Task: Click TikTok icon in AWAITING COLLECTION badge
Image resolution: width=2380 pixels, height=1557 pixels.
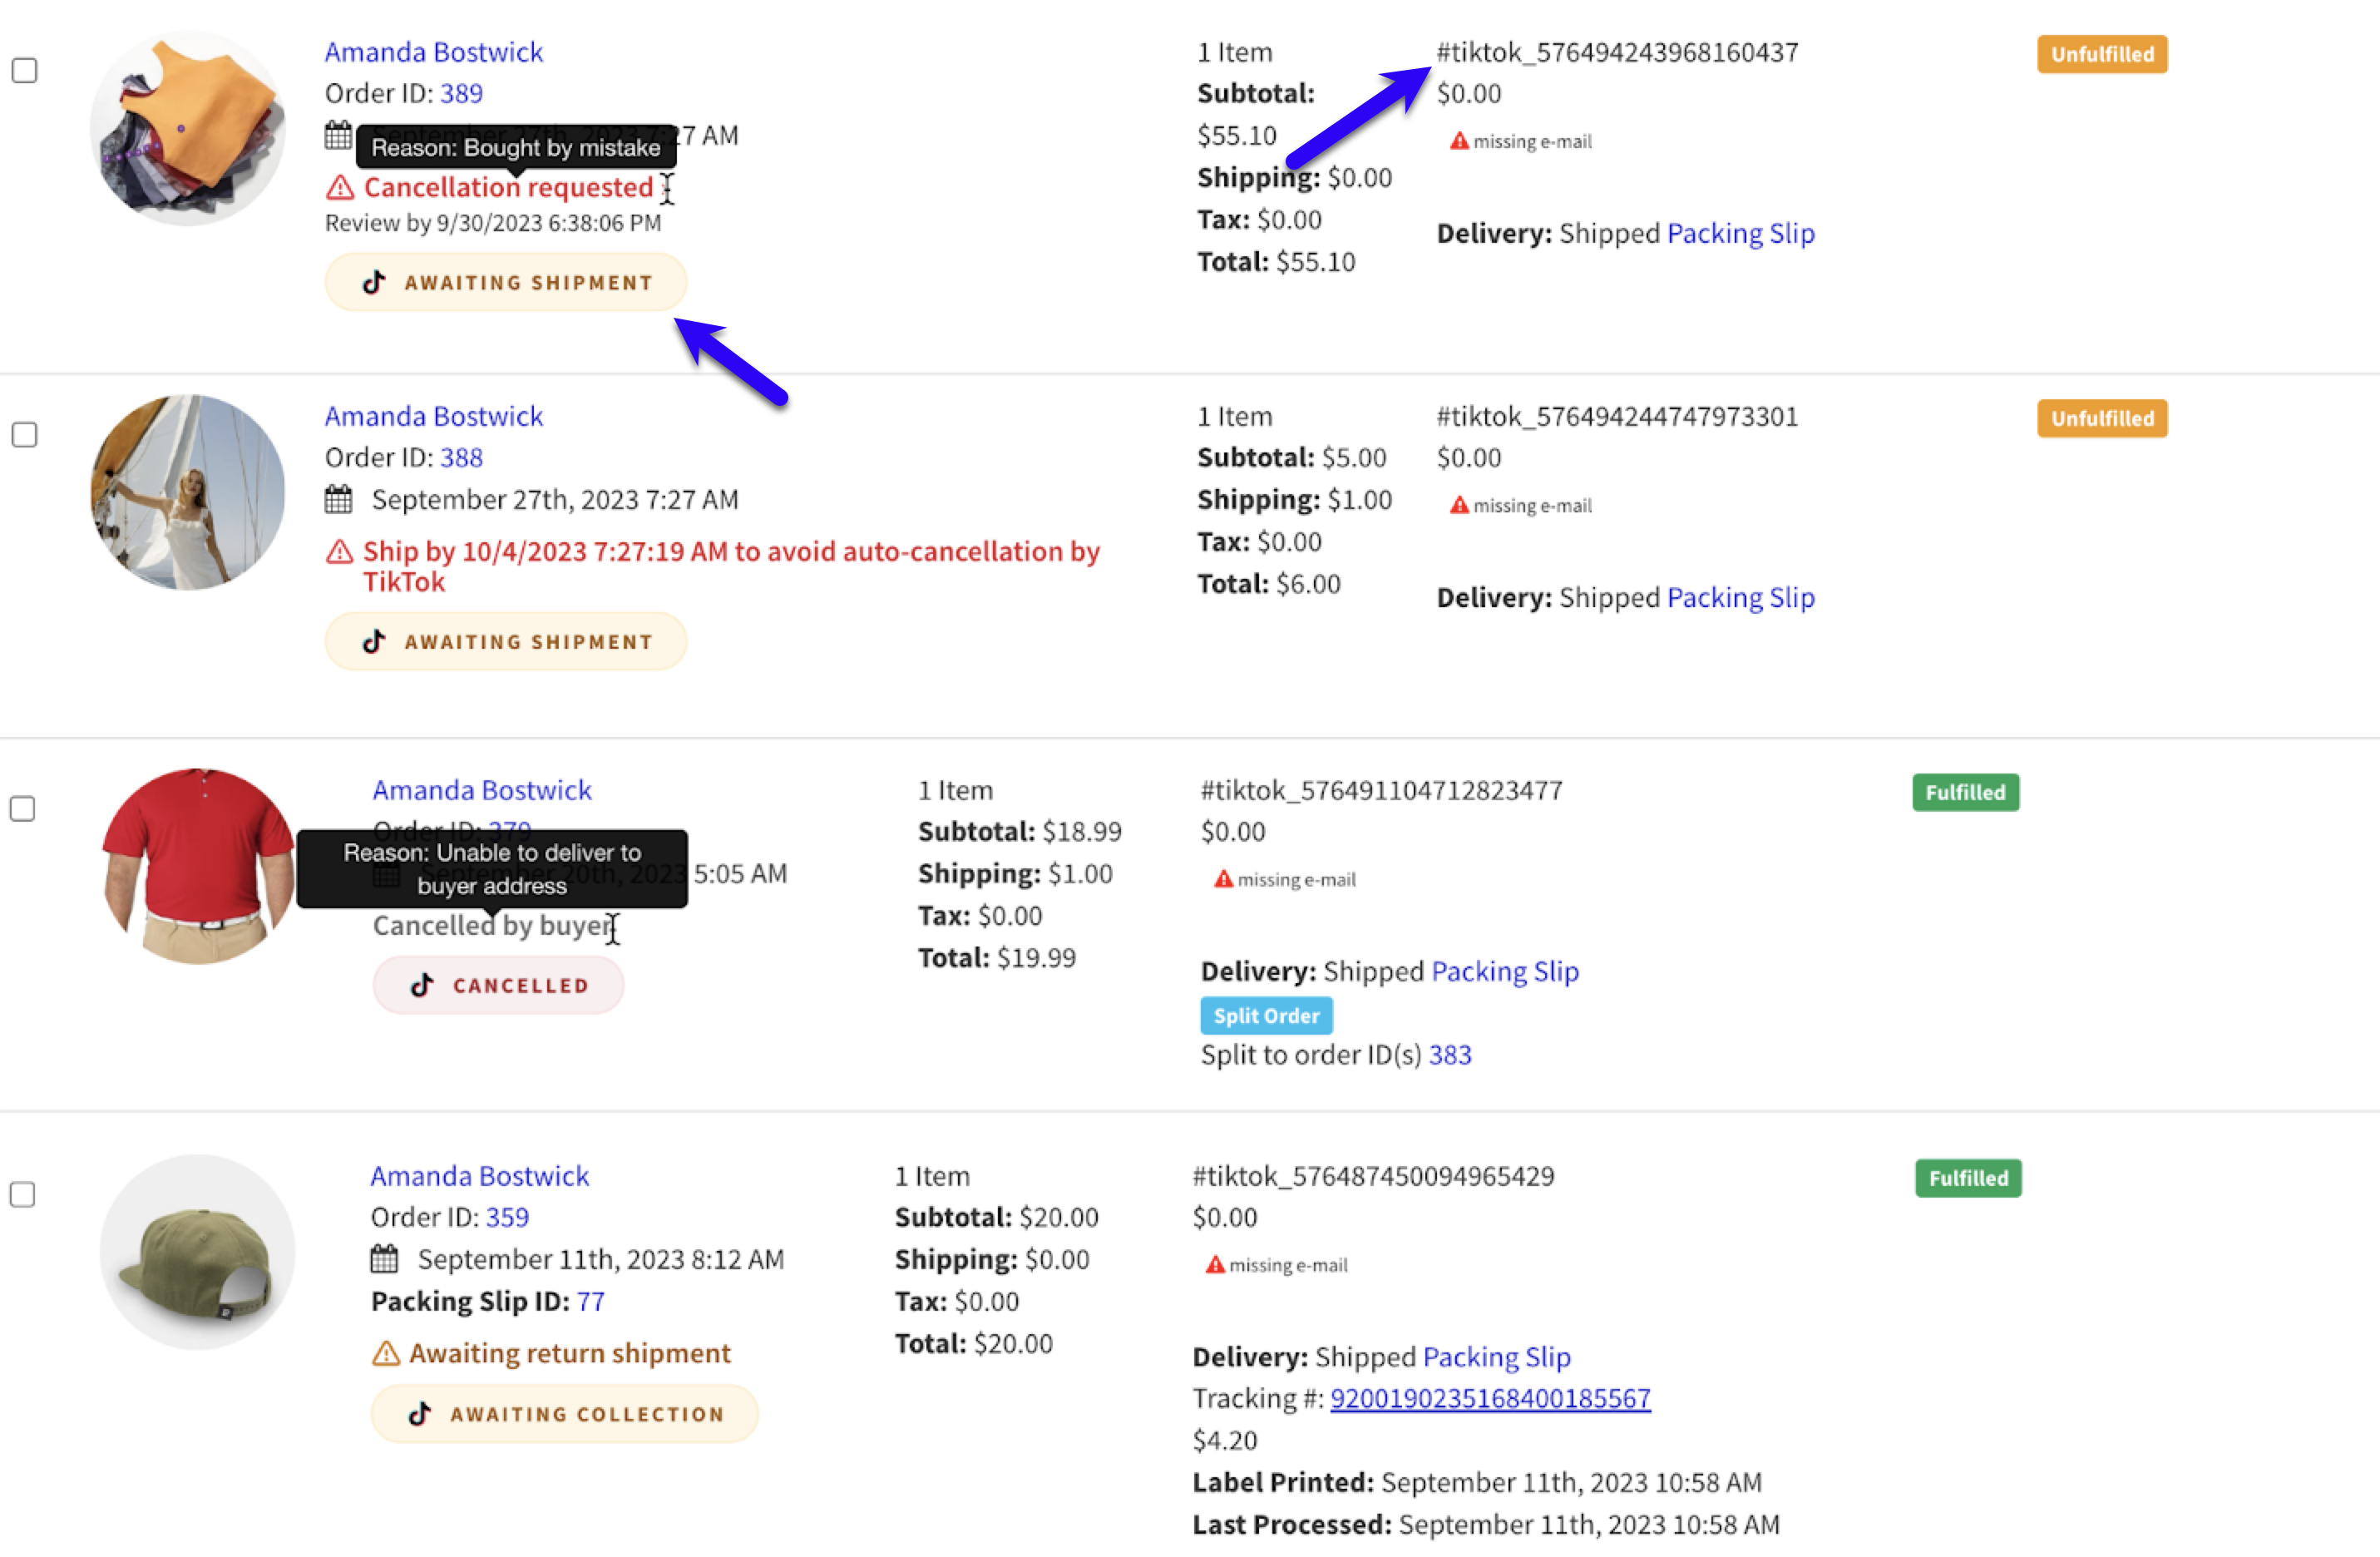Action: click(420, 1413)
